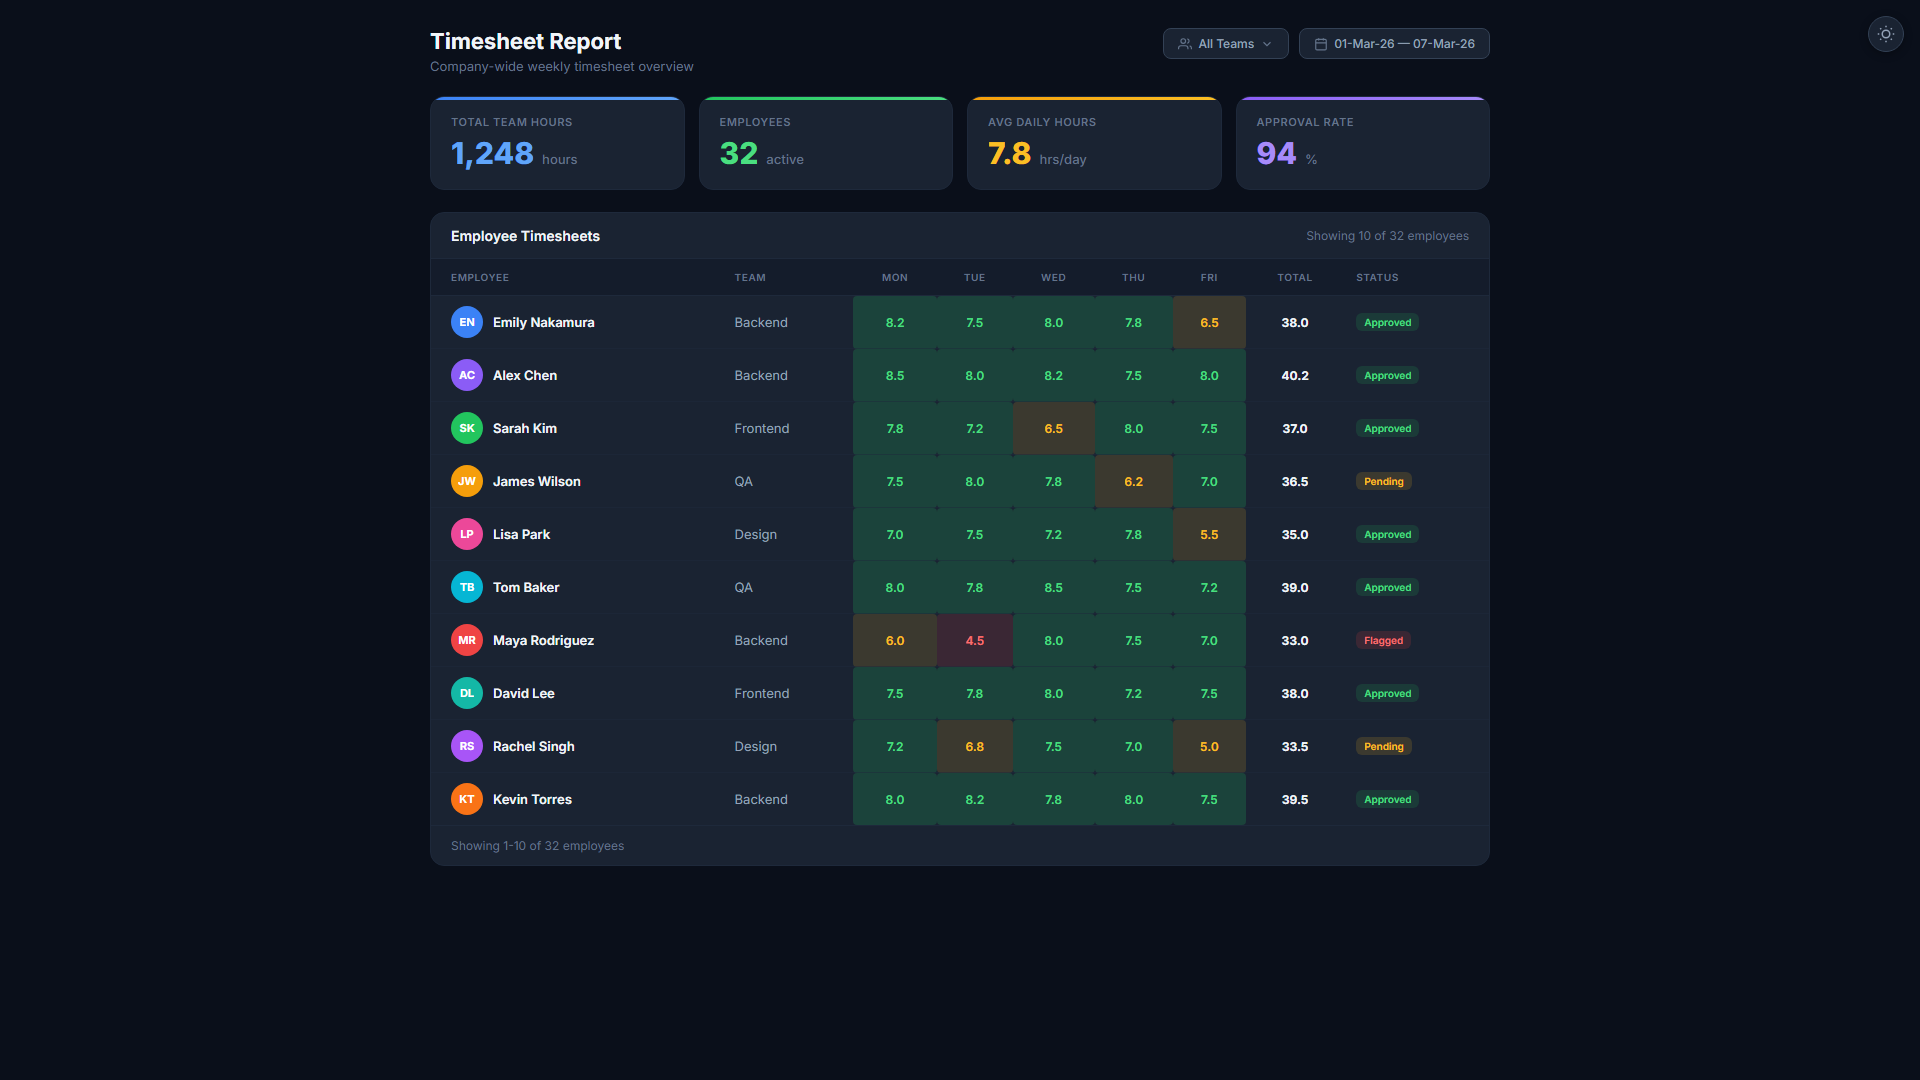The image size is (1920, 1080).
Task: Click Lisa Park's Design team label
Action: (755, 534)
